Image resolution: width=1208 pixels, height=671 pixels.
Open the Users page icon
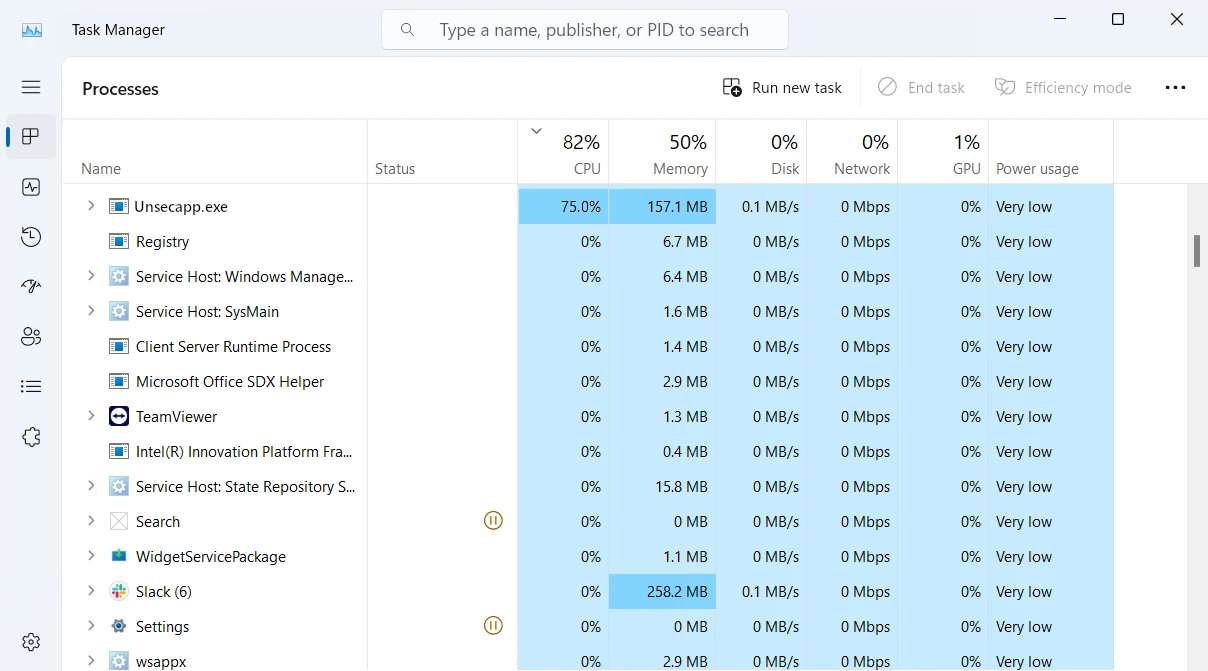point(31,336)
